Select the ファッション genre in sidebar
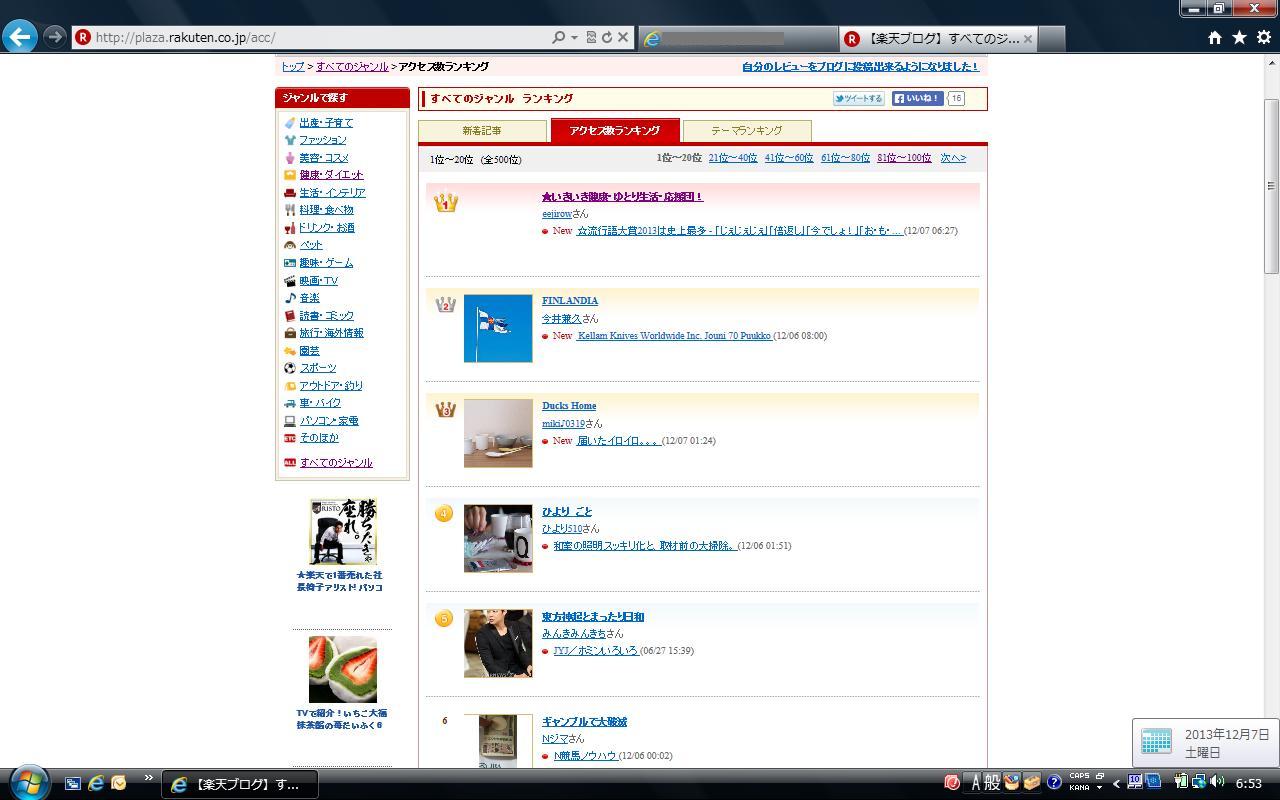The height and width of the screenshot is (800, 1280). (323, 140)
